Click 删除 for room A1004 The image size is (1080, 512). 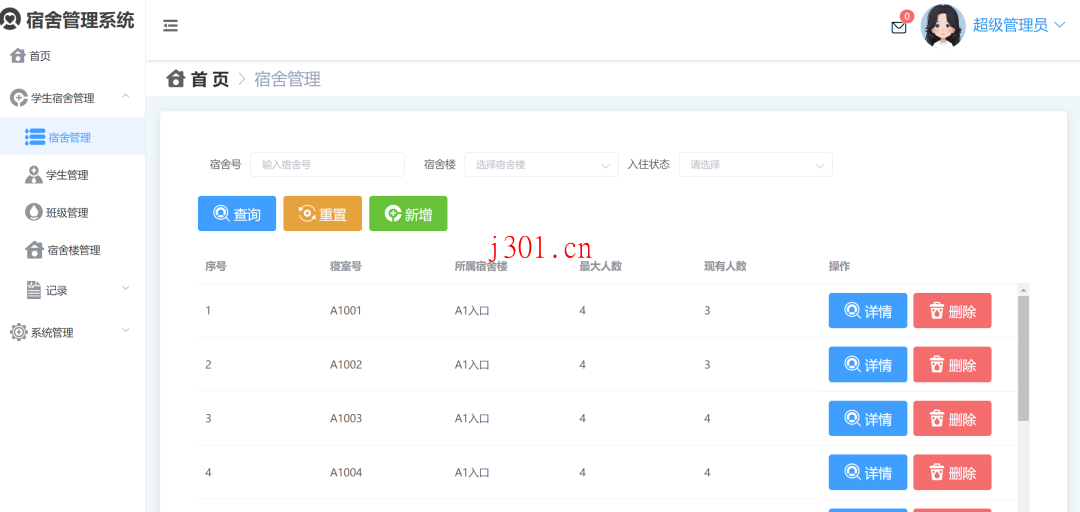point(953,472)
